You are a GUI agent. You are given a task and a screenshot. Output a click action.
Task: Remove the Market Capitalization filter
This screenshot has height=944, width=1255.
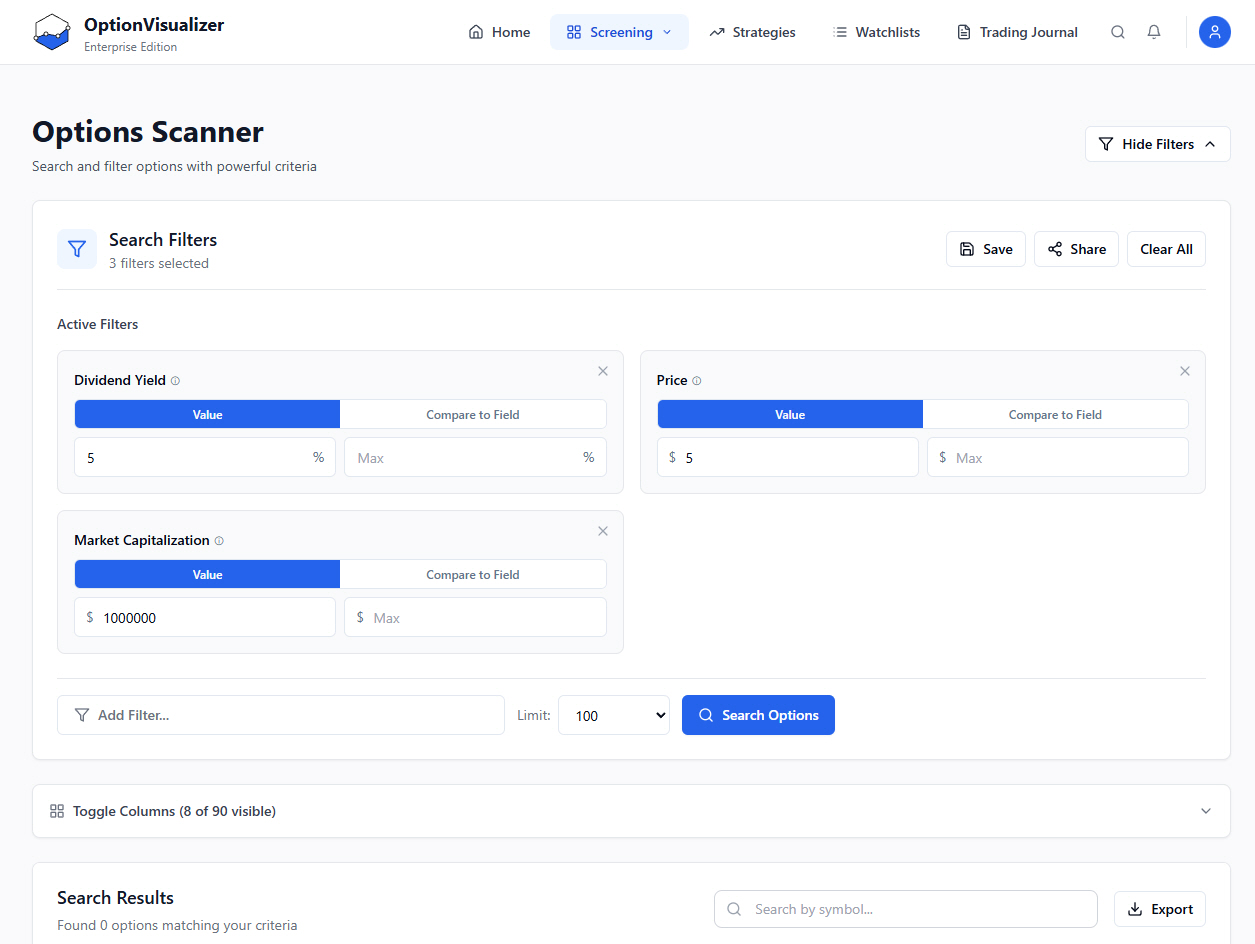coord(603,531)
